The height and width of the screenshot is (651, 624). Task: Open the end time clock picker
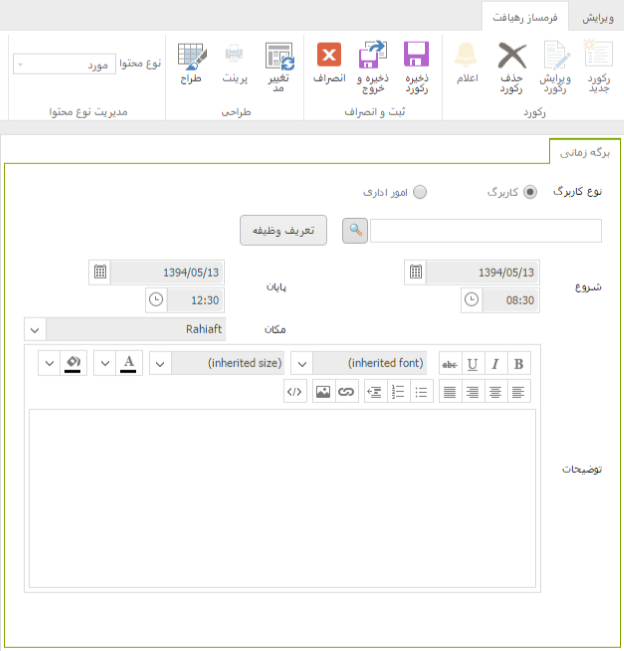pyautogui.click(x=156, y=300)
